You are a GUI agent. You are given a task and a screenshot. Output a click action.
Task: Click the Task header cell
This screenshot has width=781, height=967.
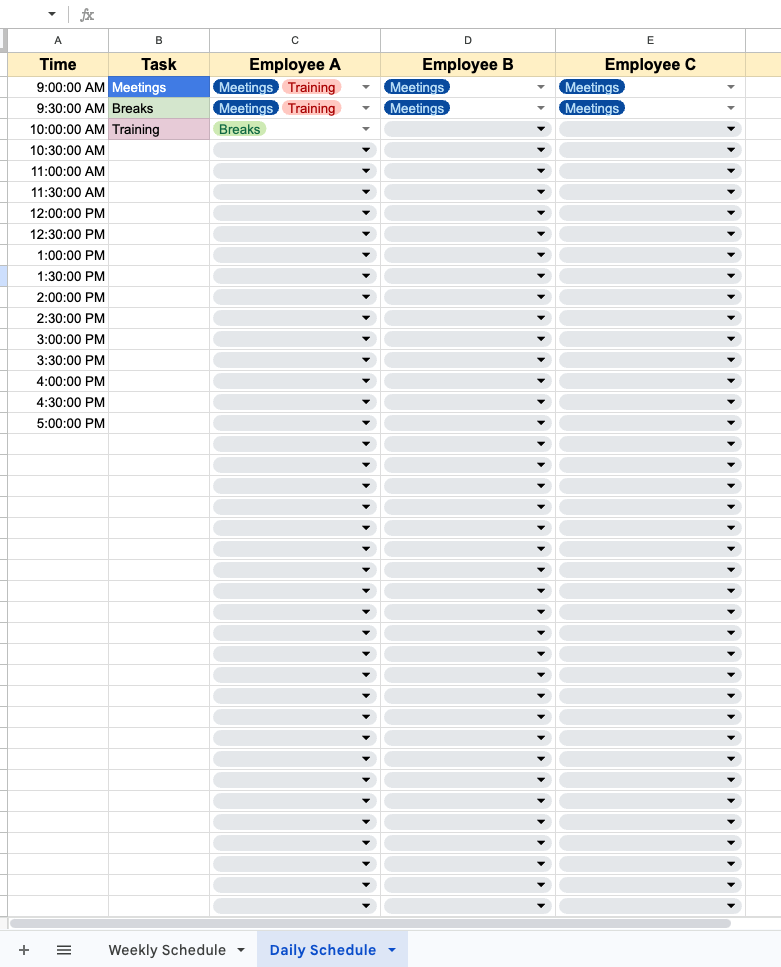pyautogui.click(x=159, y=64)
